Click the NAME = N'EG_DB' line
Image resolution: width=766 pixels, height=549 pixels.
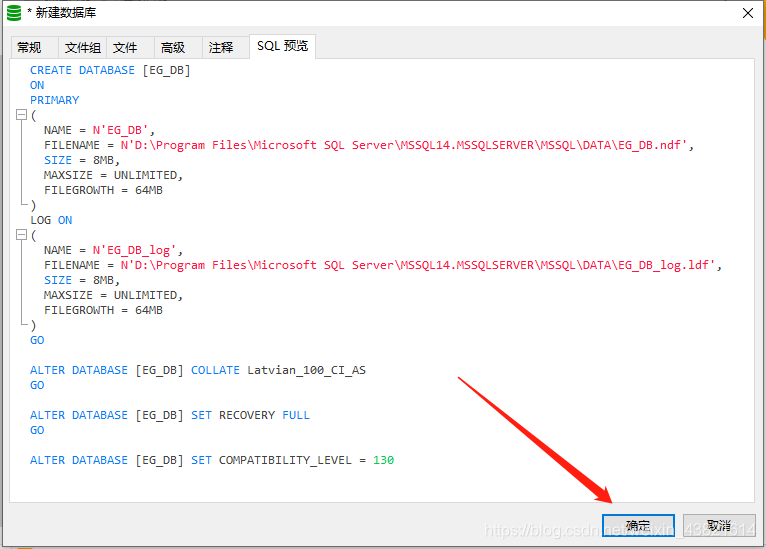(x=99, y=130)
